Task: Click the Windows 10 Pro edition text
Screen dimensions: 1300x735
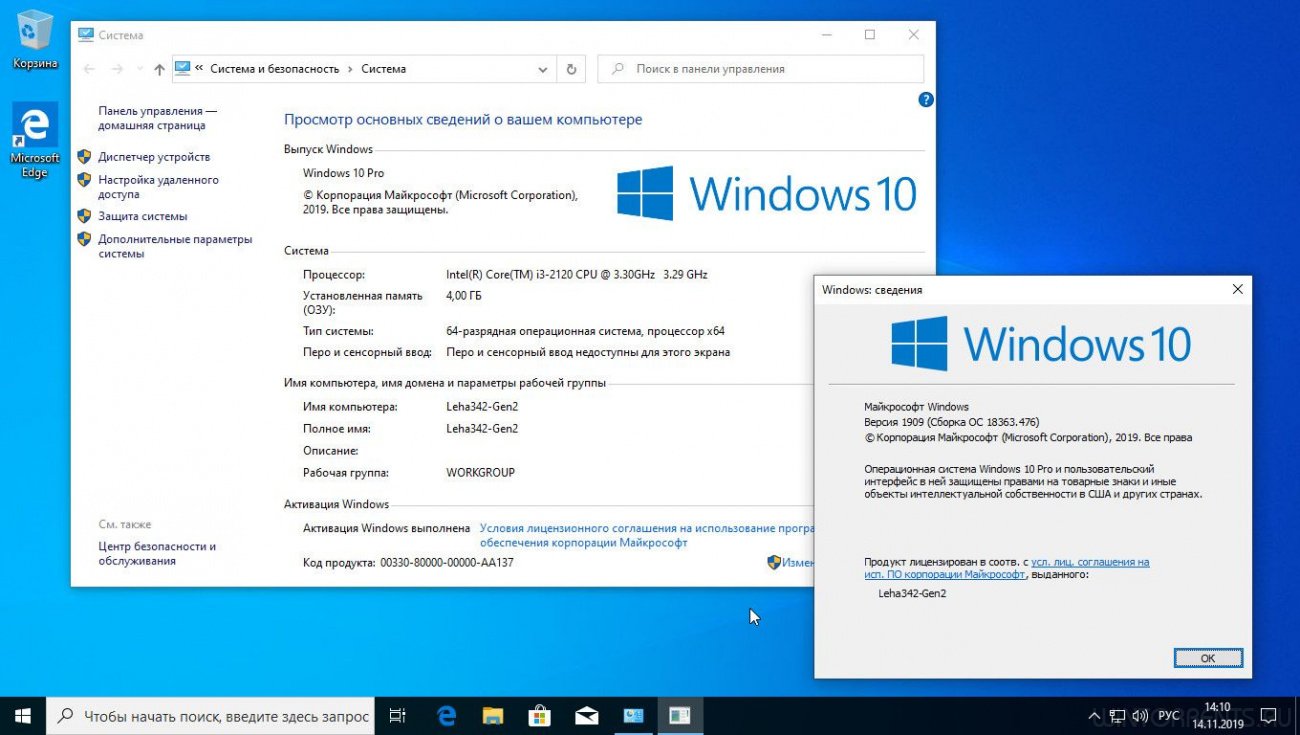Action: point(343,173)
